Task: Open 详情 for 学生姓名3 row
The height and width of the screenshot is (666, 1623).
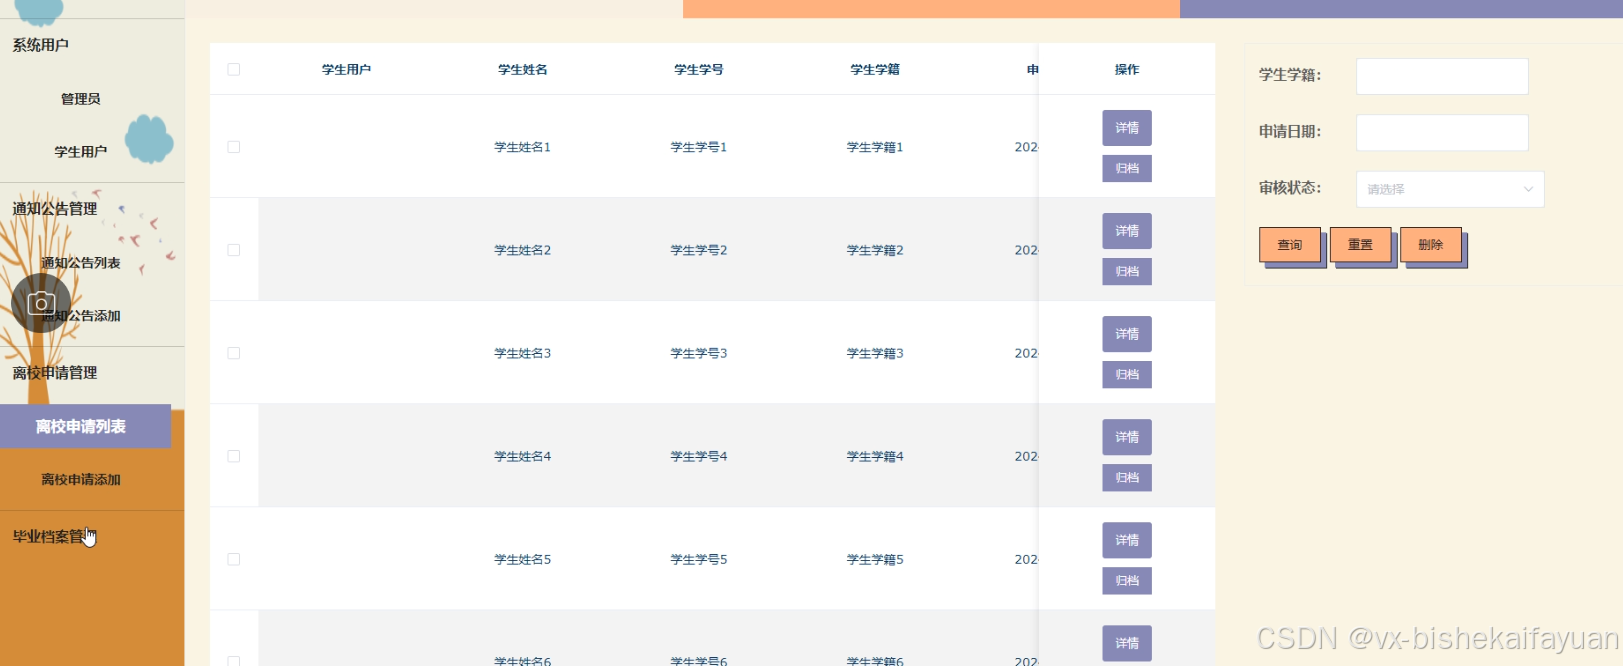Action: 1127,334
